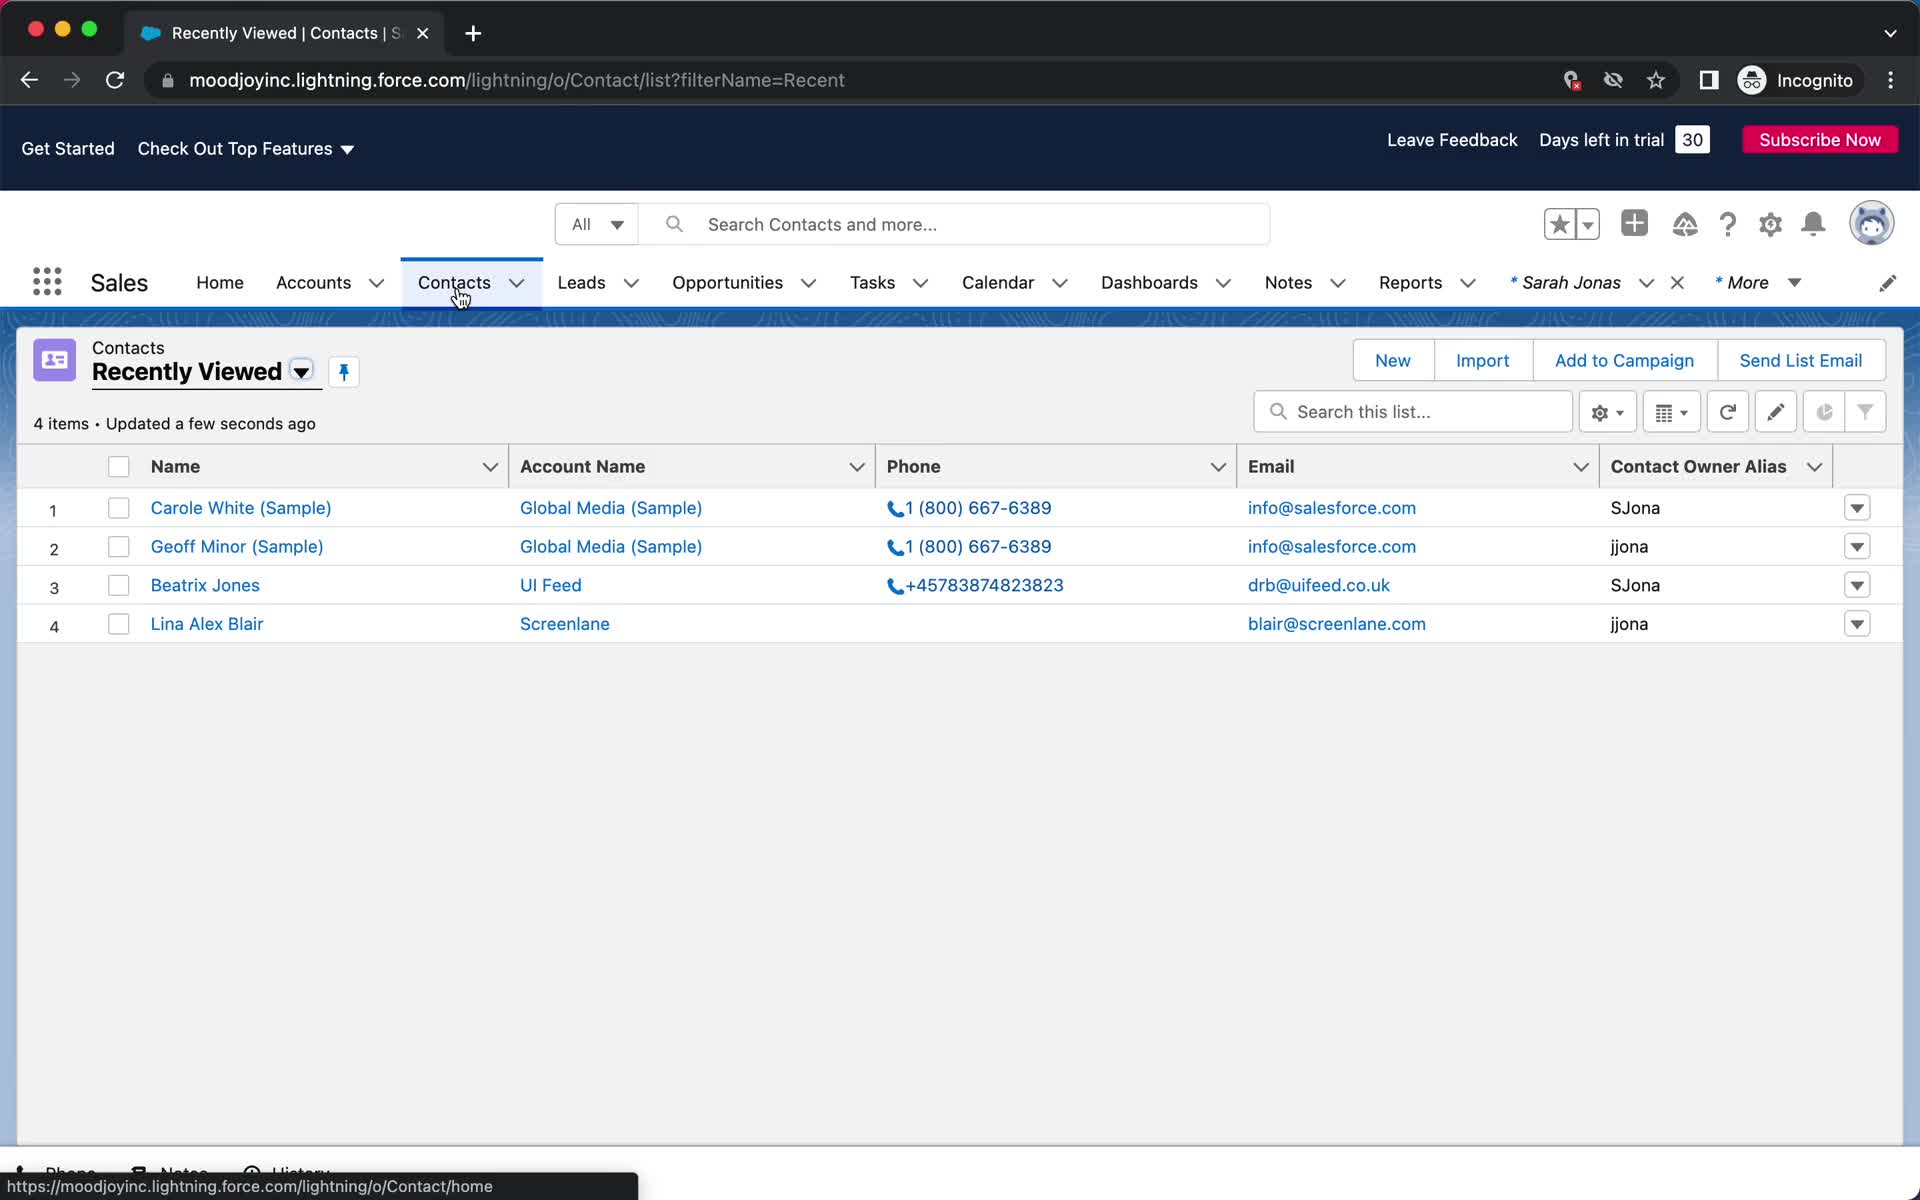
Task: Open List View Controls gear
Action: (1607, 412)
